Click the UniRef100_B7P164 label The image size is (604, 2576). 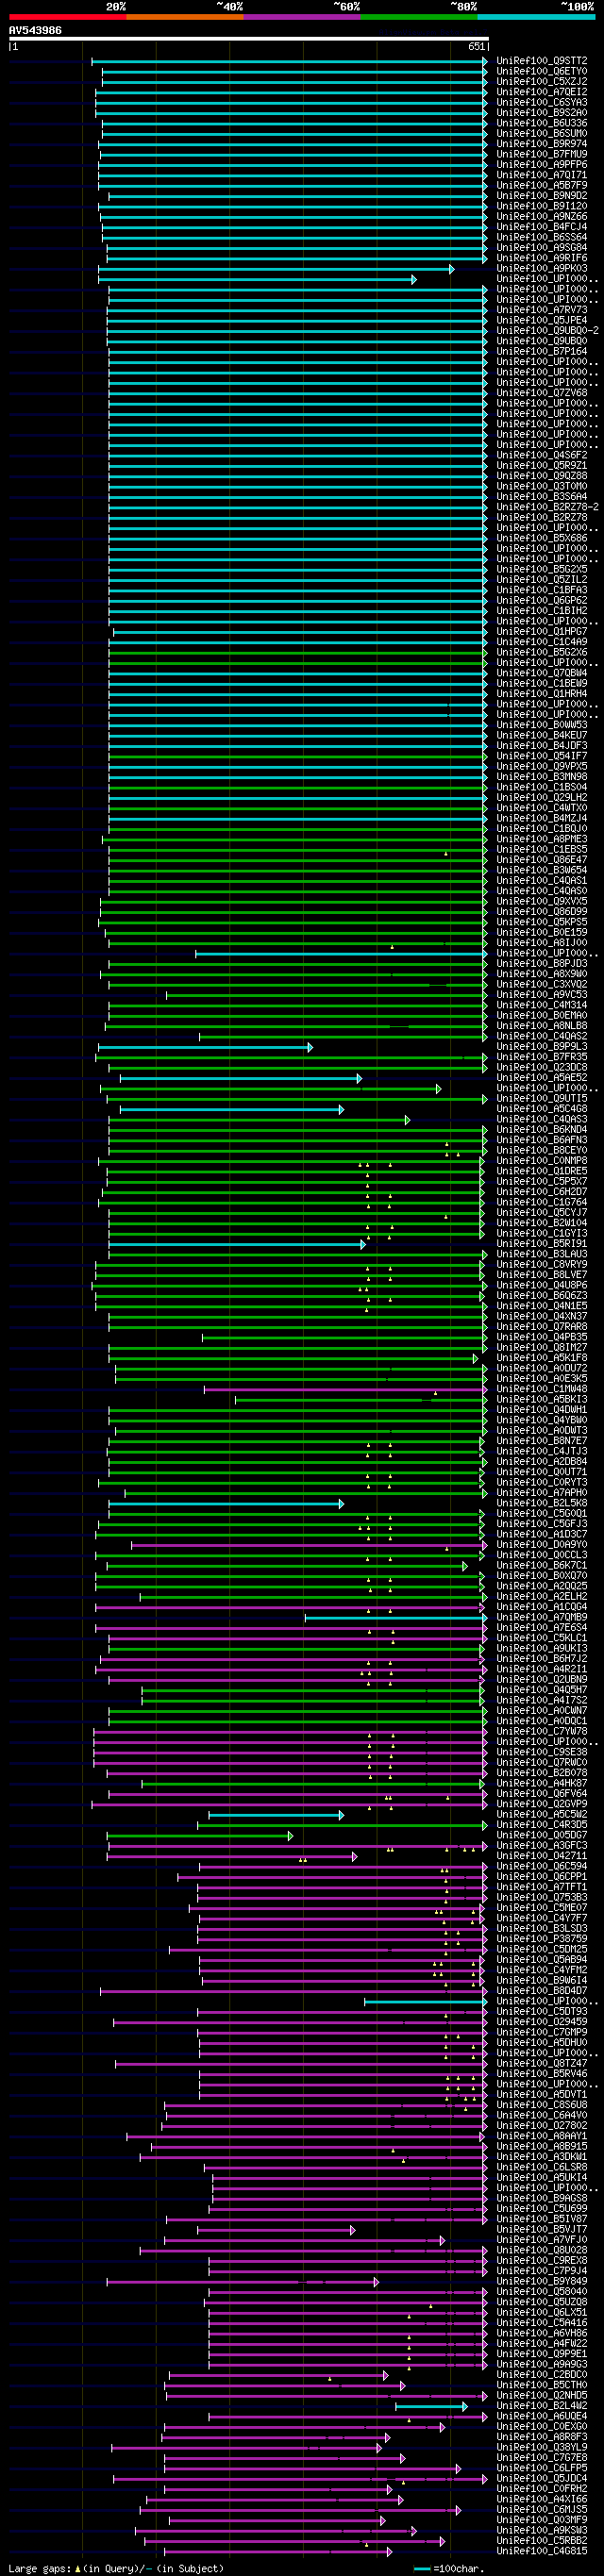541,352
